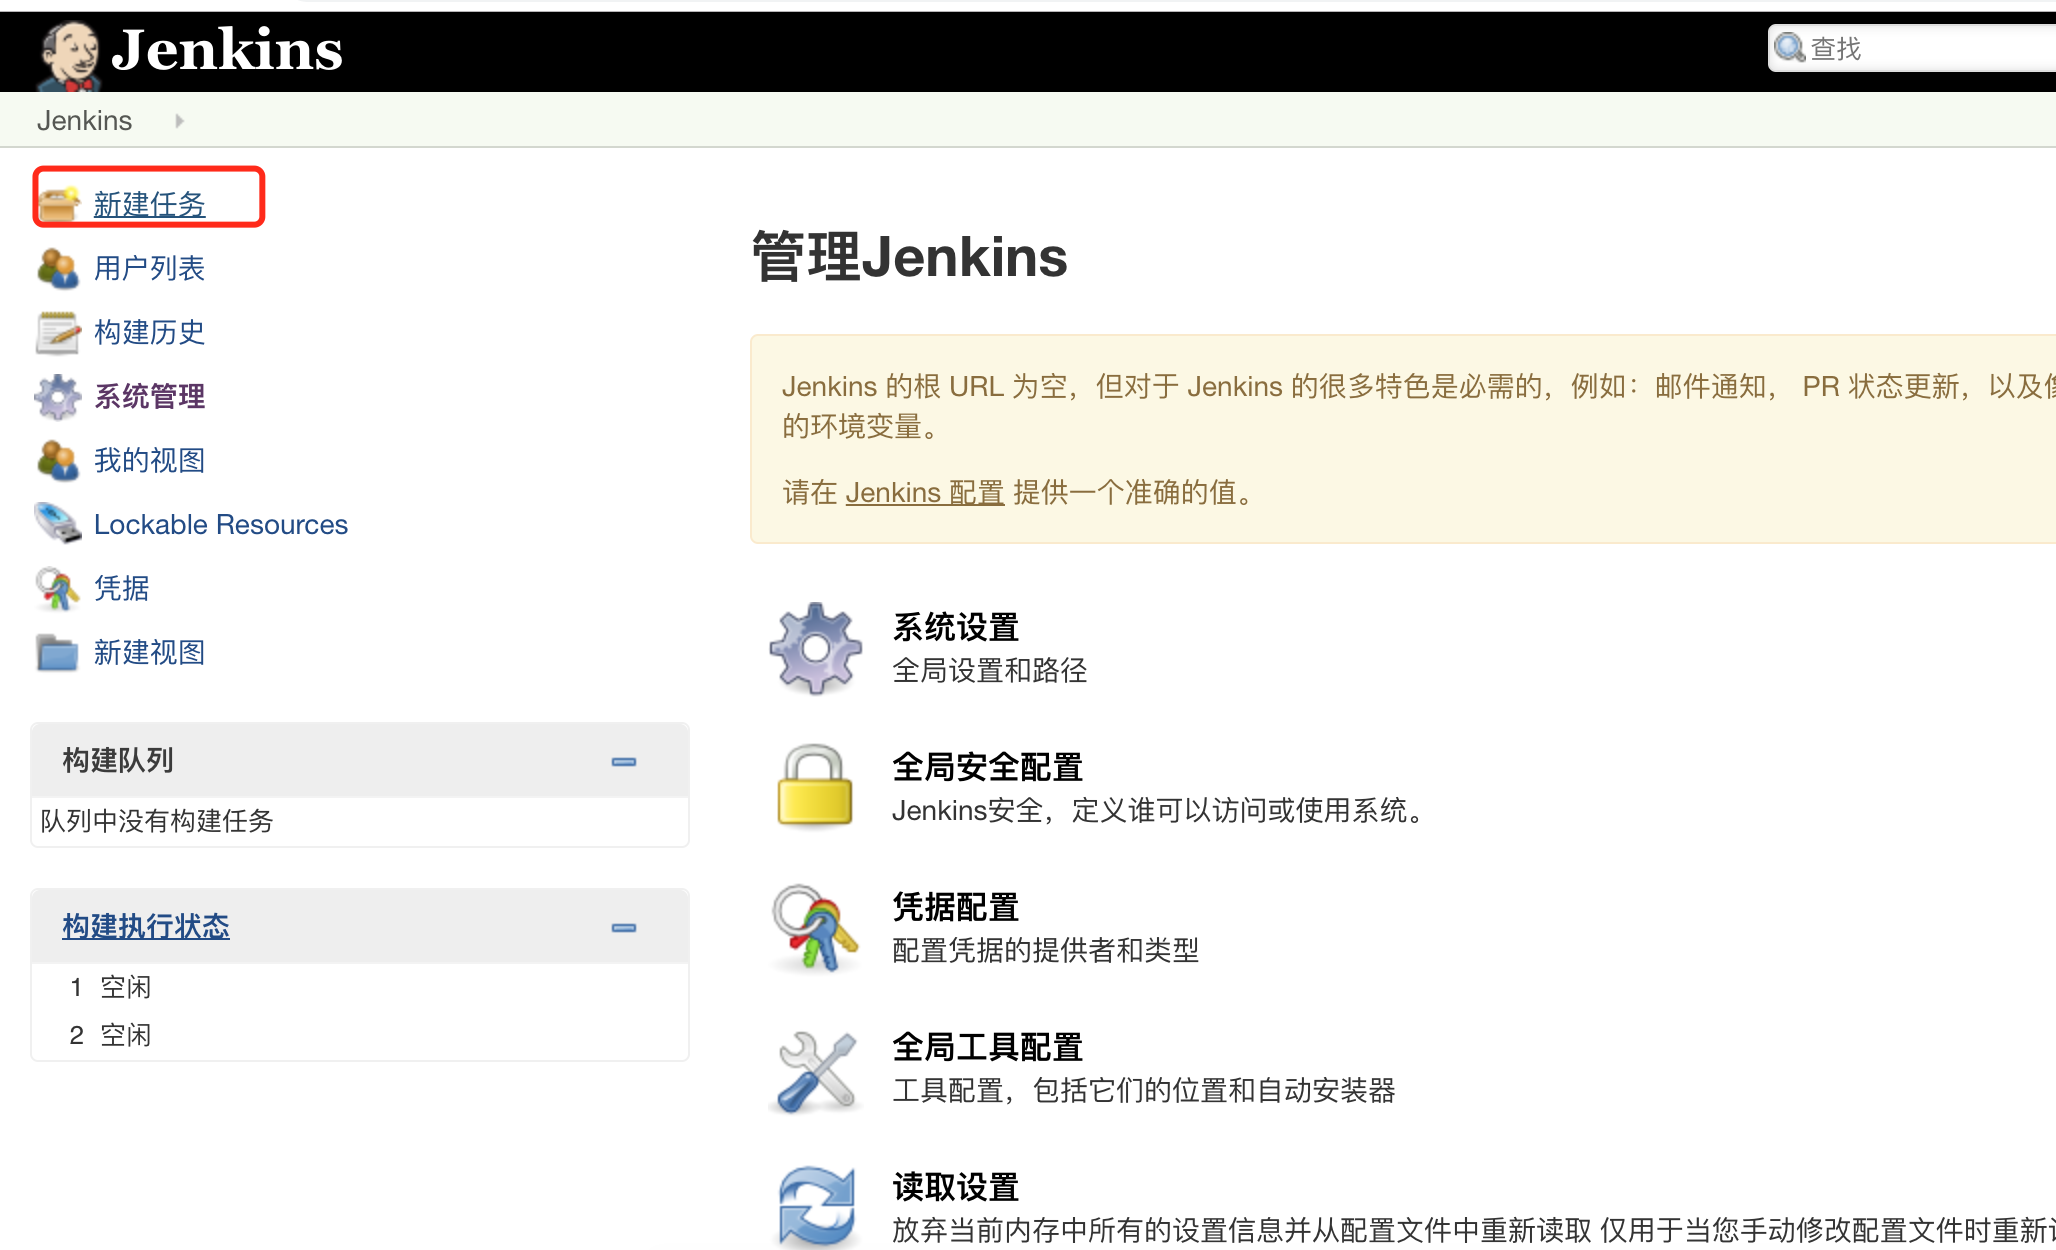Expand the Jenkins breadcrumb arrow menu
Image resolution: width=2056 pixels, height=1250 pixels.
179,121
